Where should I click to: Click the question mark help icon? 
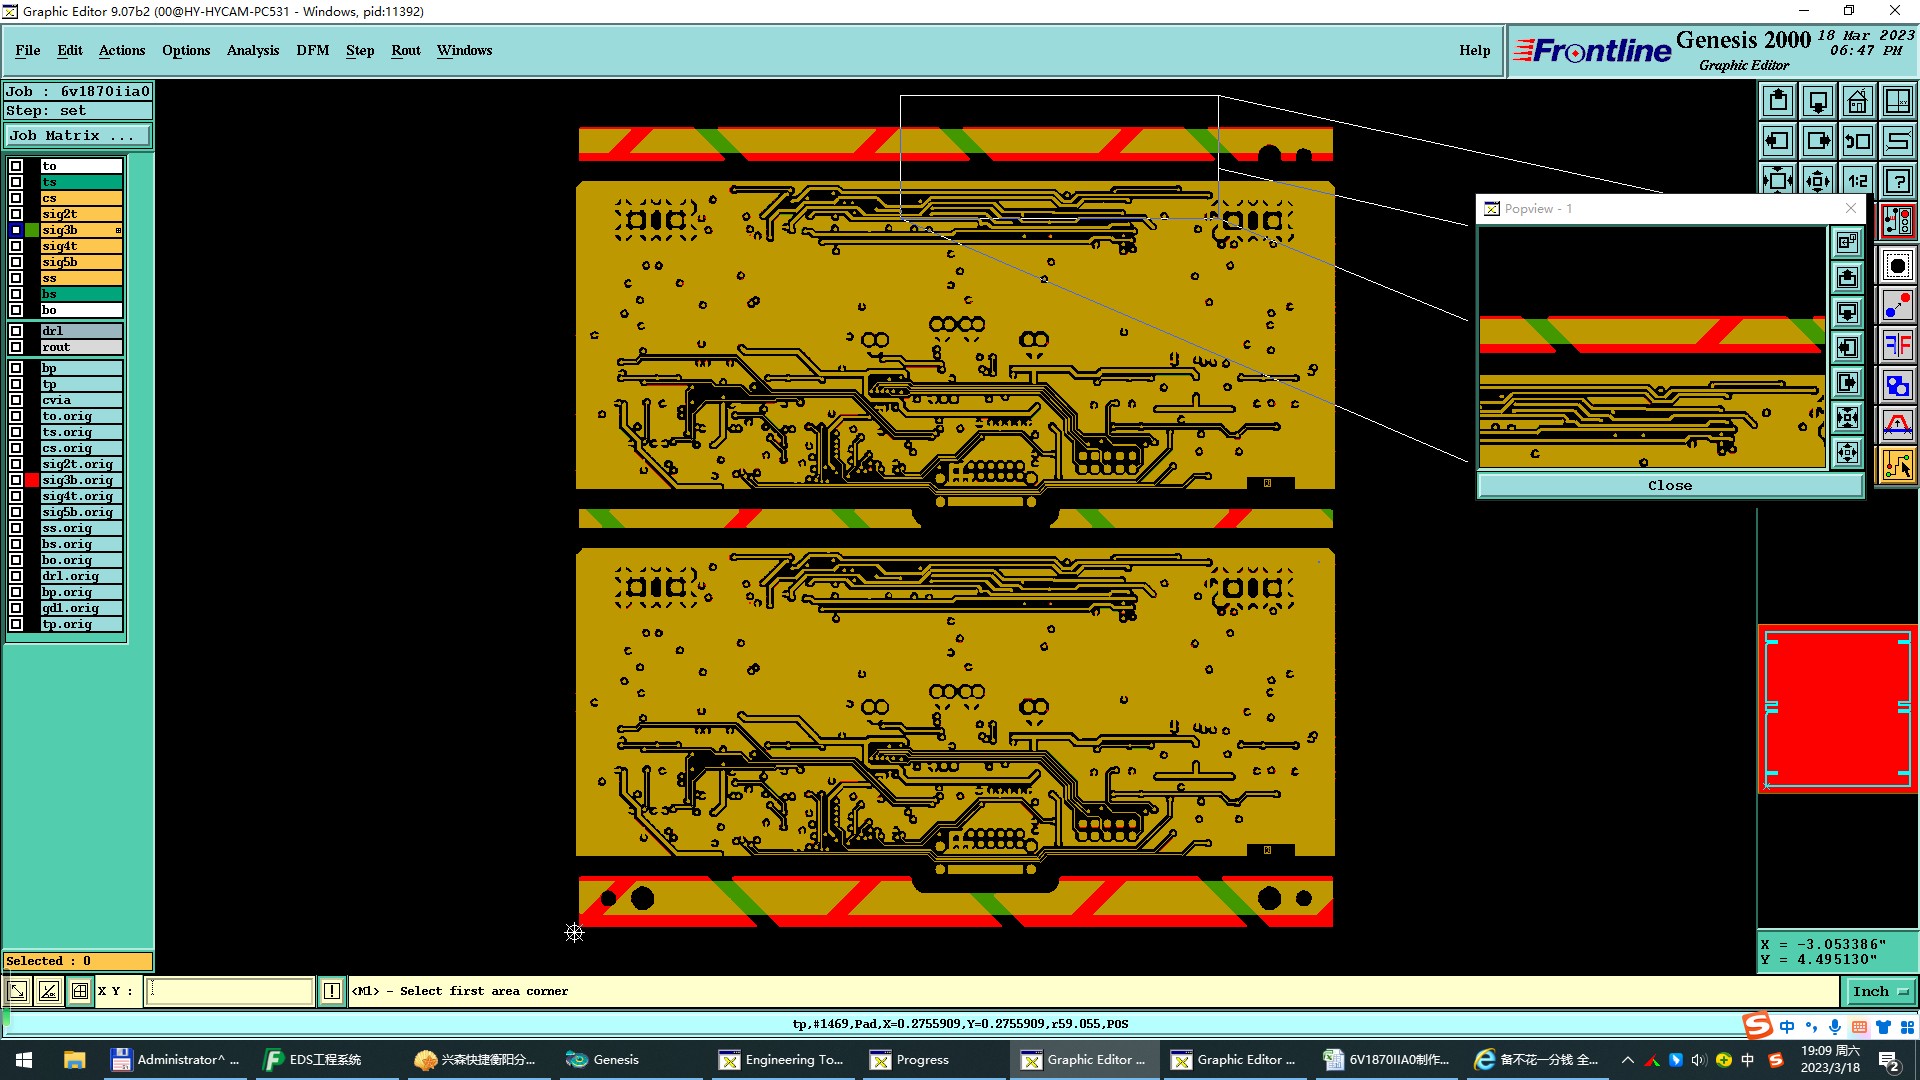pos(1898,181)
